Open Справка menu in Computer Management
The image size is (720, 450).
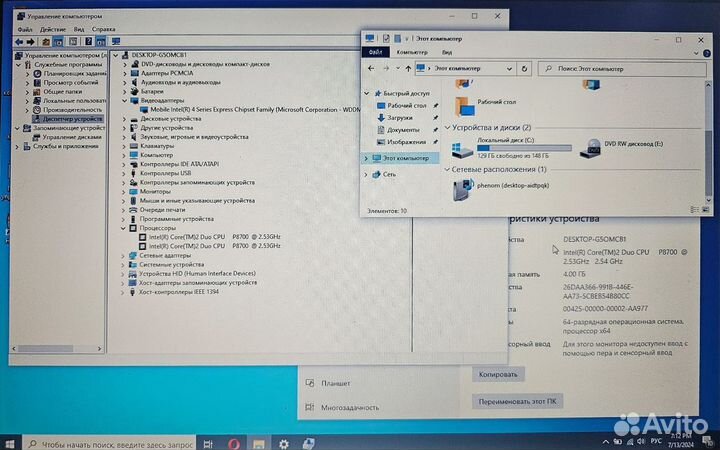pos(103,29)
